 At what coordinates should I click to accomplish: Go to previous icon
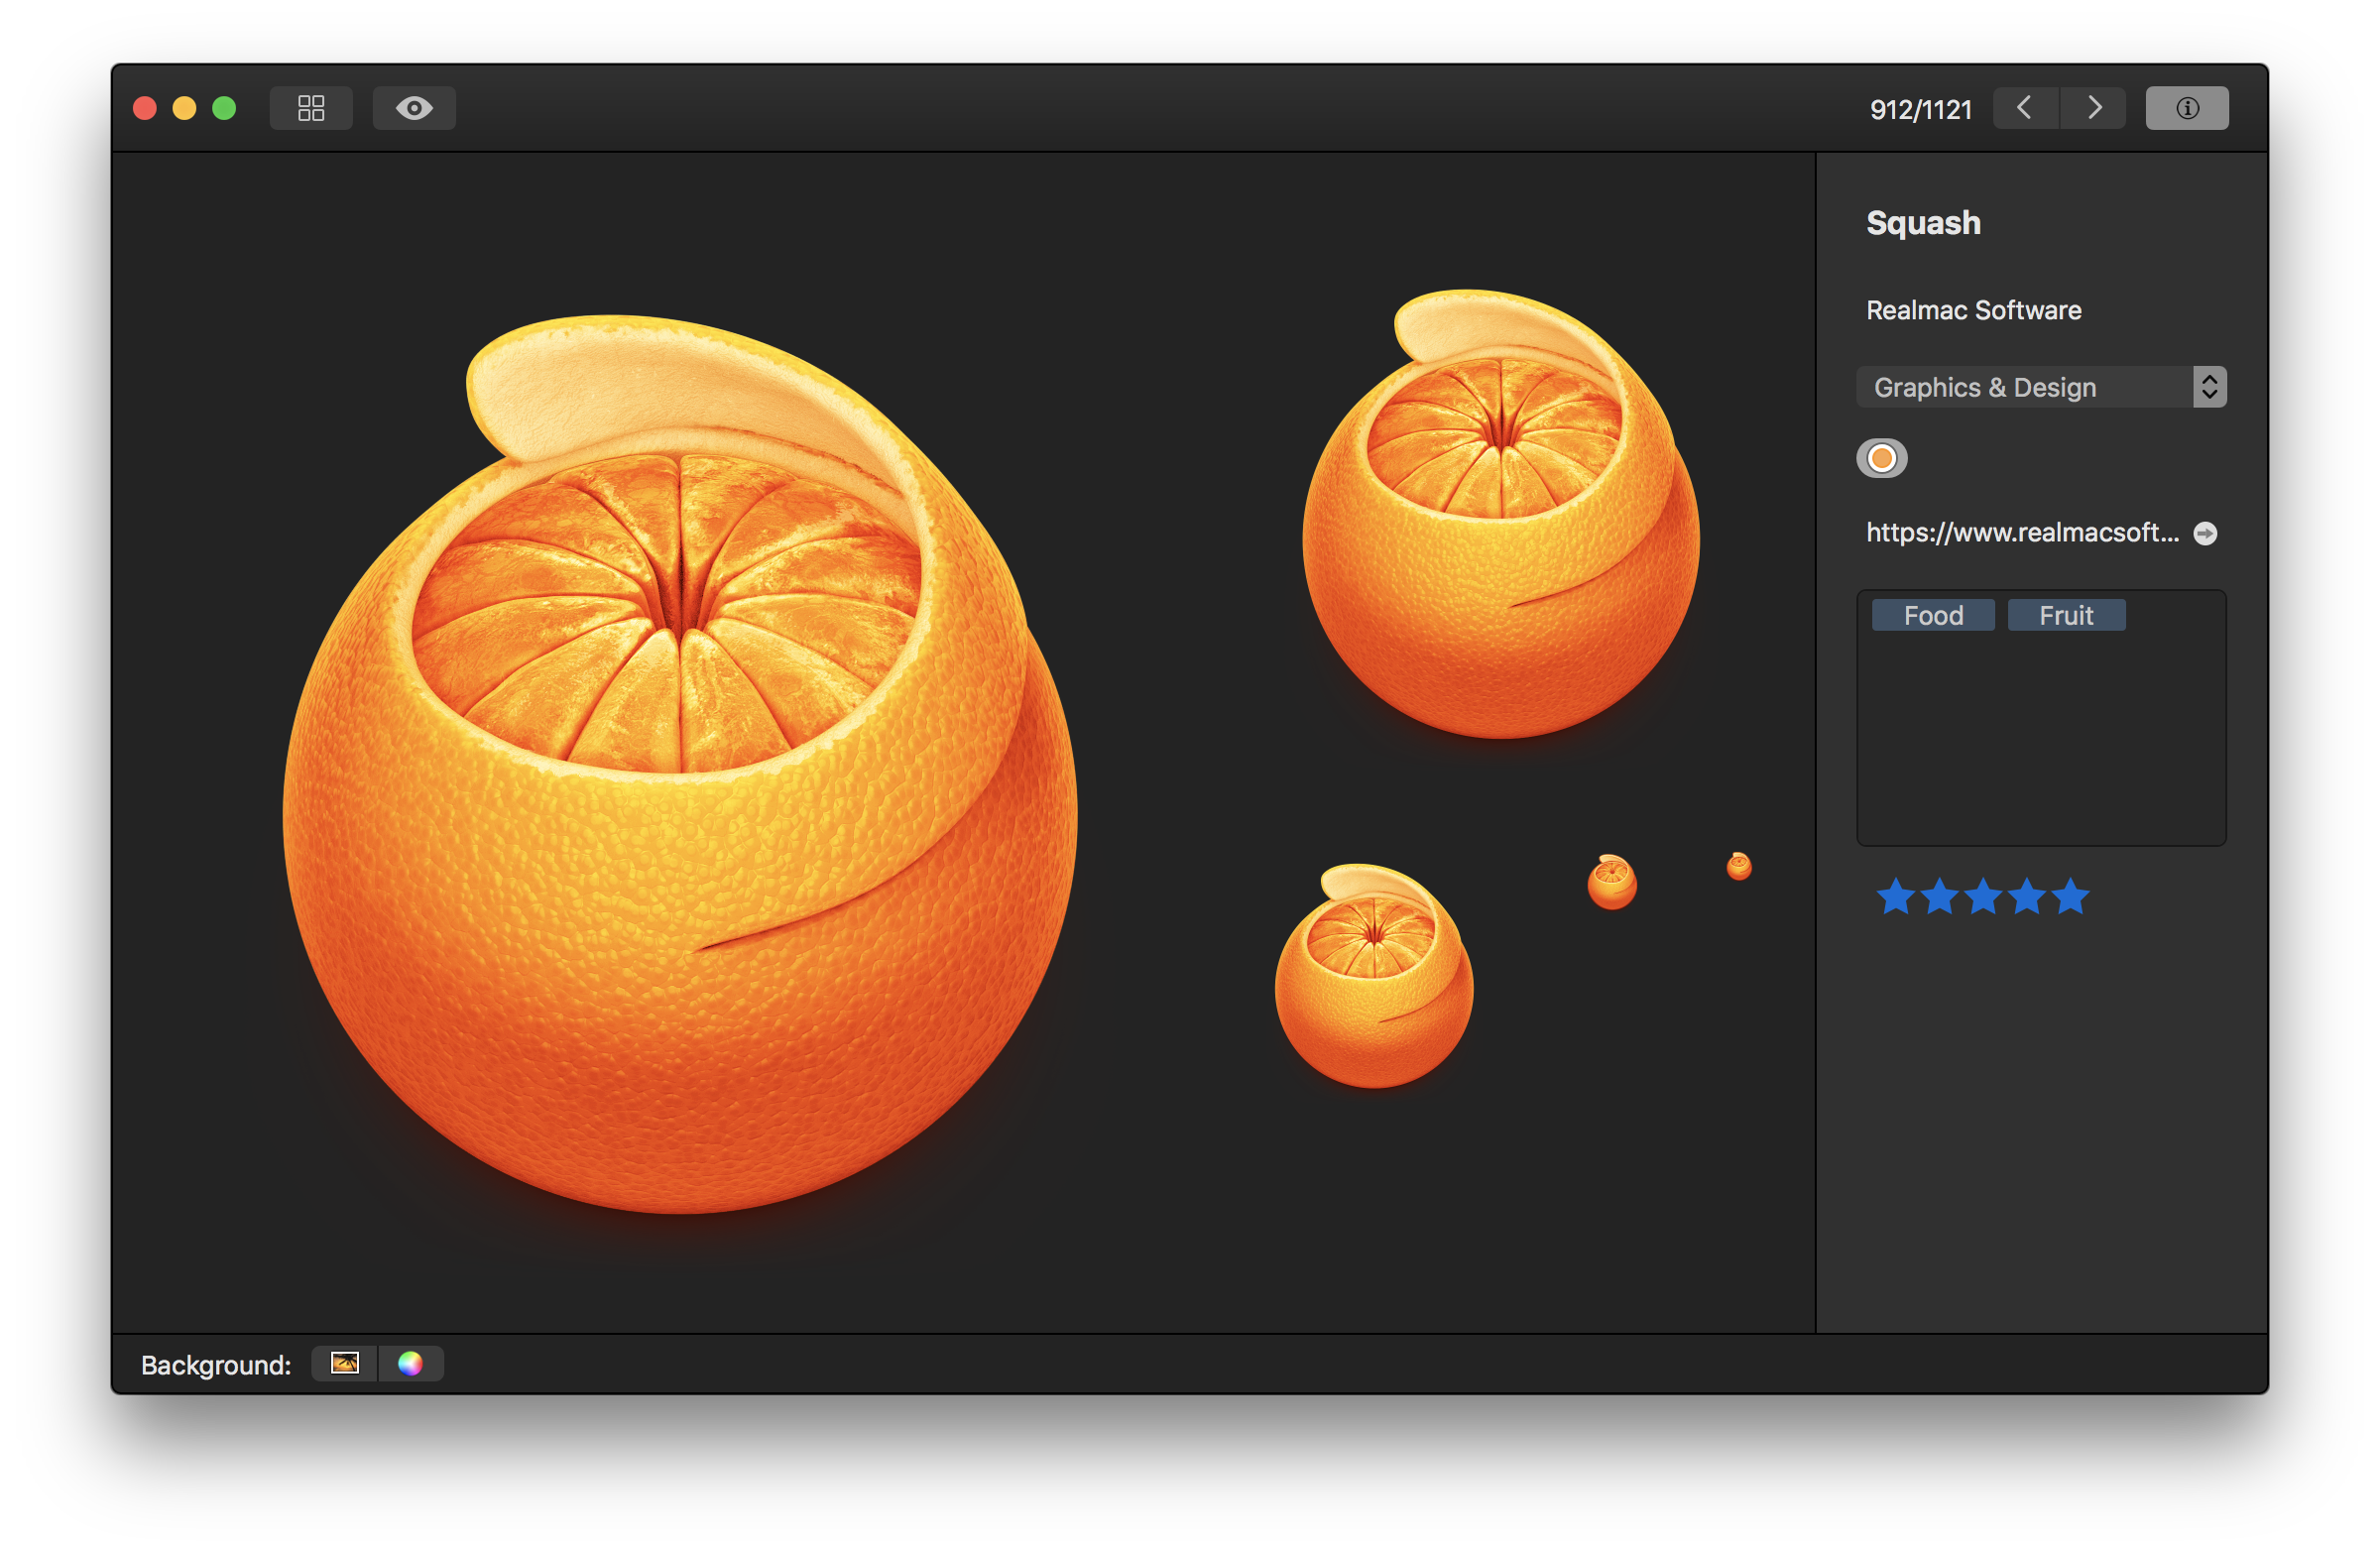(2025, 108)
